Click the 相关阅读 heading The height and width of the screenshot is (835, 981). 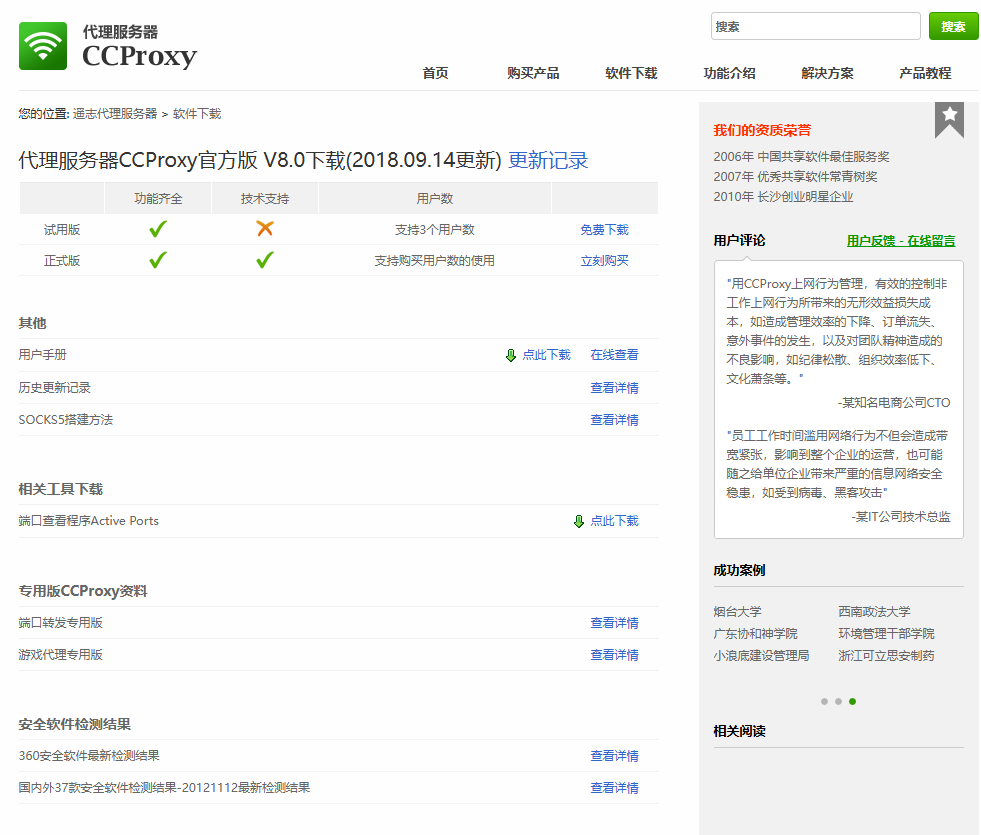(x=740, y=731)
